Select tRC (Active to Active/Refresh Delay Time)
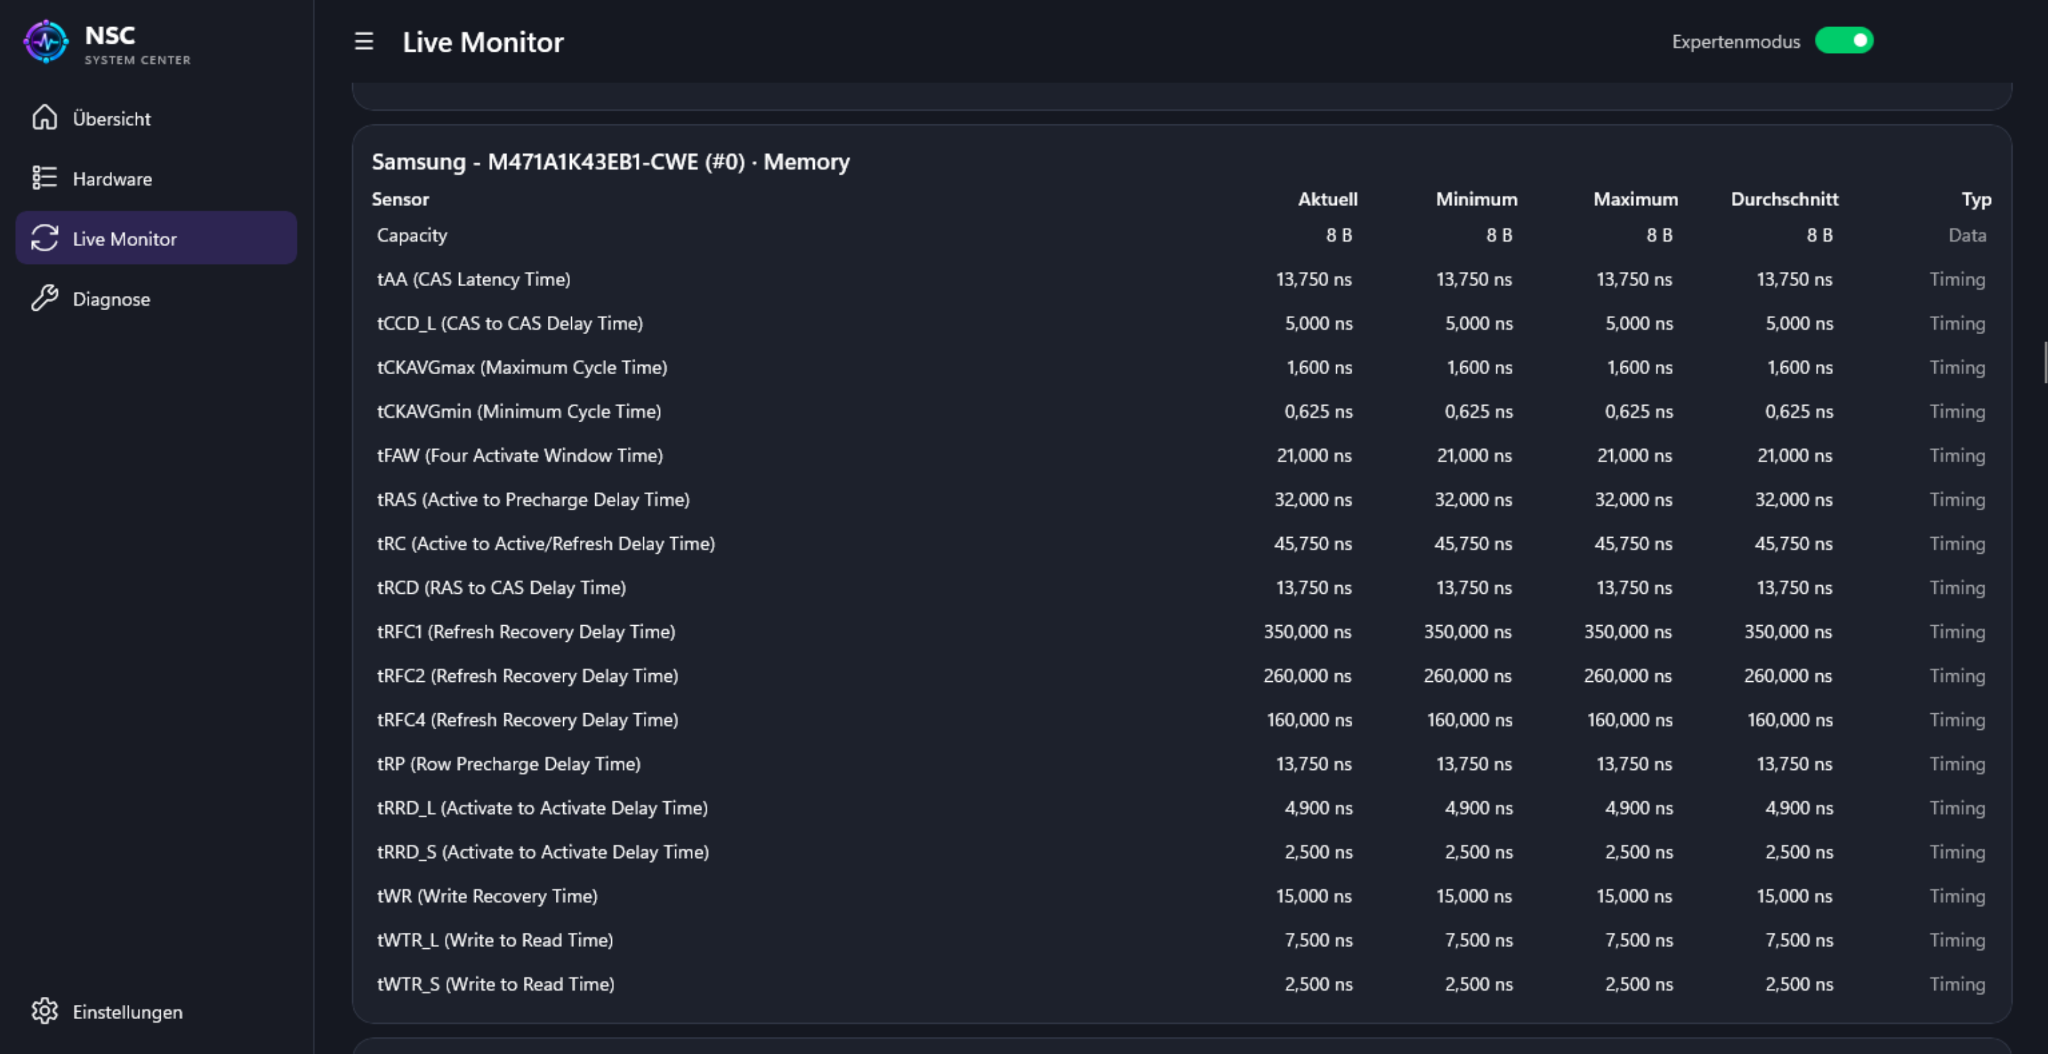This screenshot has width=2048, height=1054. (1181, 543)
